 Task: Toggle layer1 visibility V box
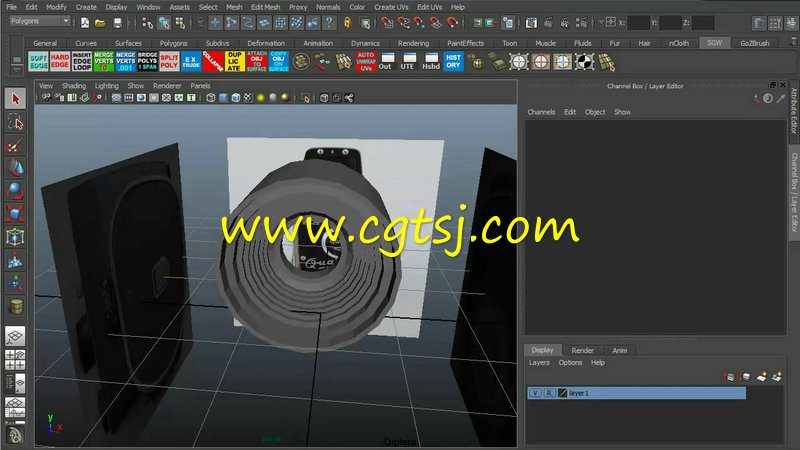tap(535, 393)
